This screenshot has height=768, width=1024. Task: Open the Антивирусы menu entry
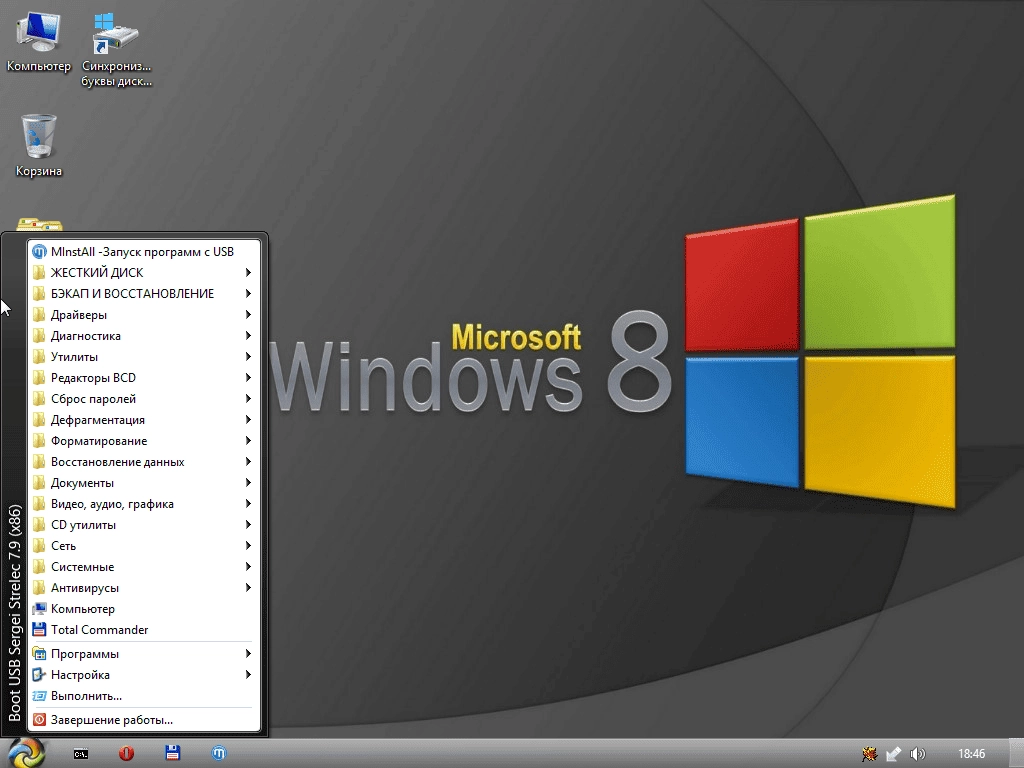point(144,588)
